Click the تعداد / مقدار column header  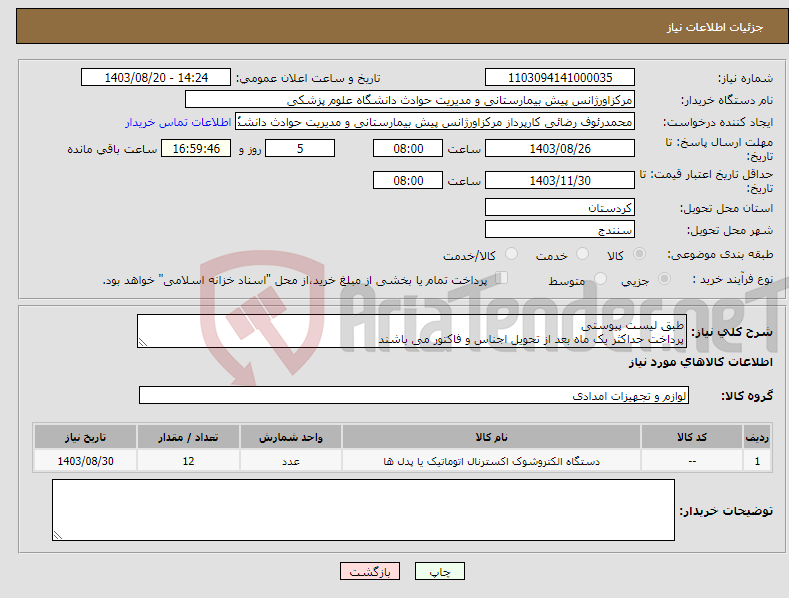(x=188, y=437)
